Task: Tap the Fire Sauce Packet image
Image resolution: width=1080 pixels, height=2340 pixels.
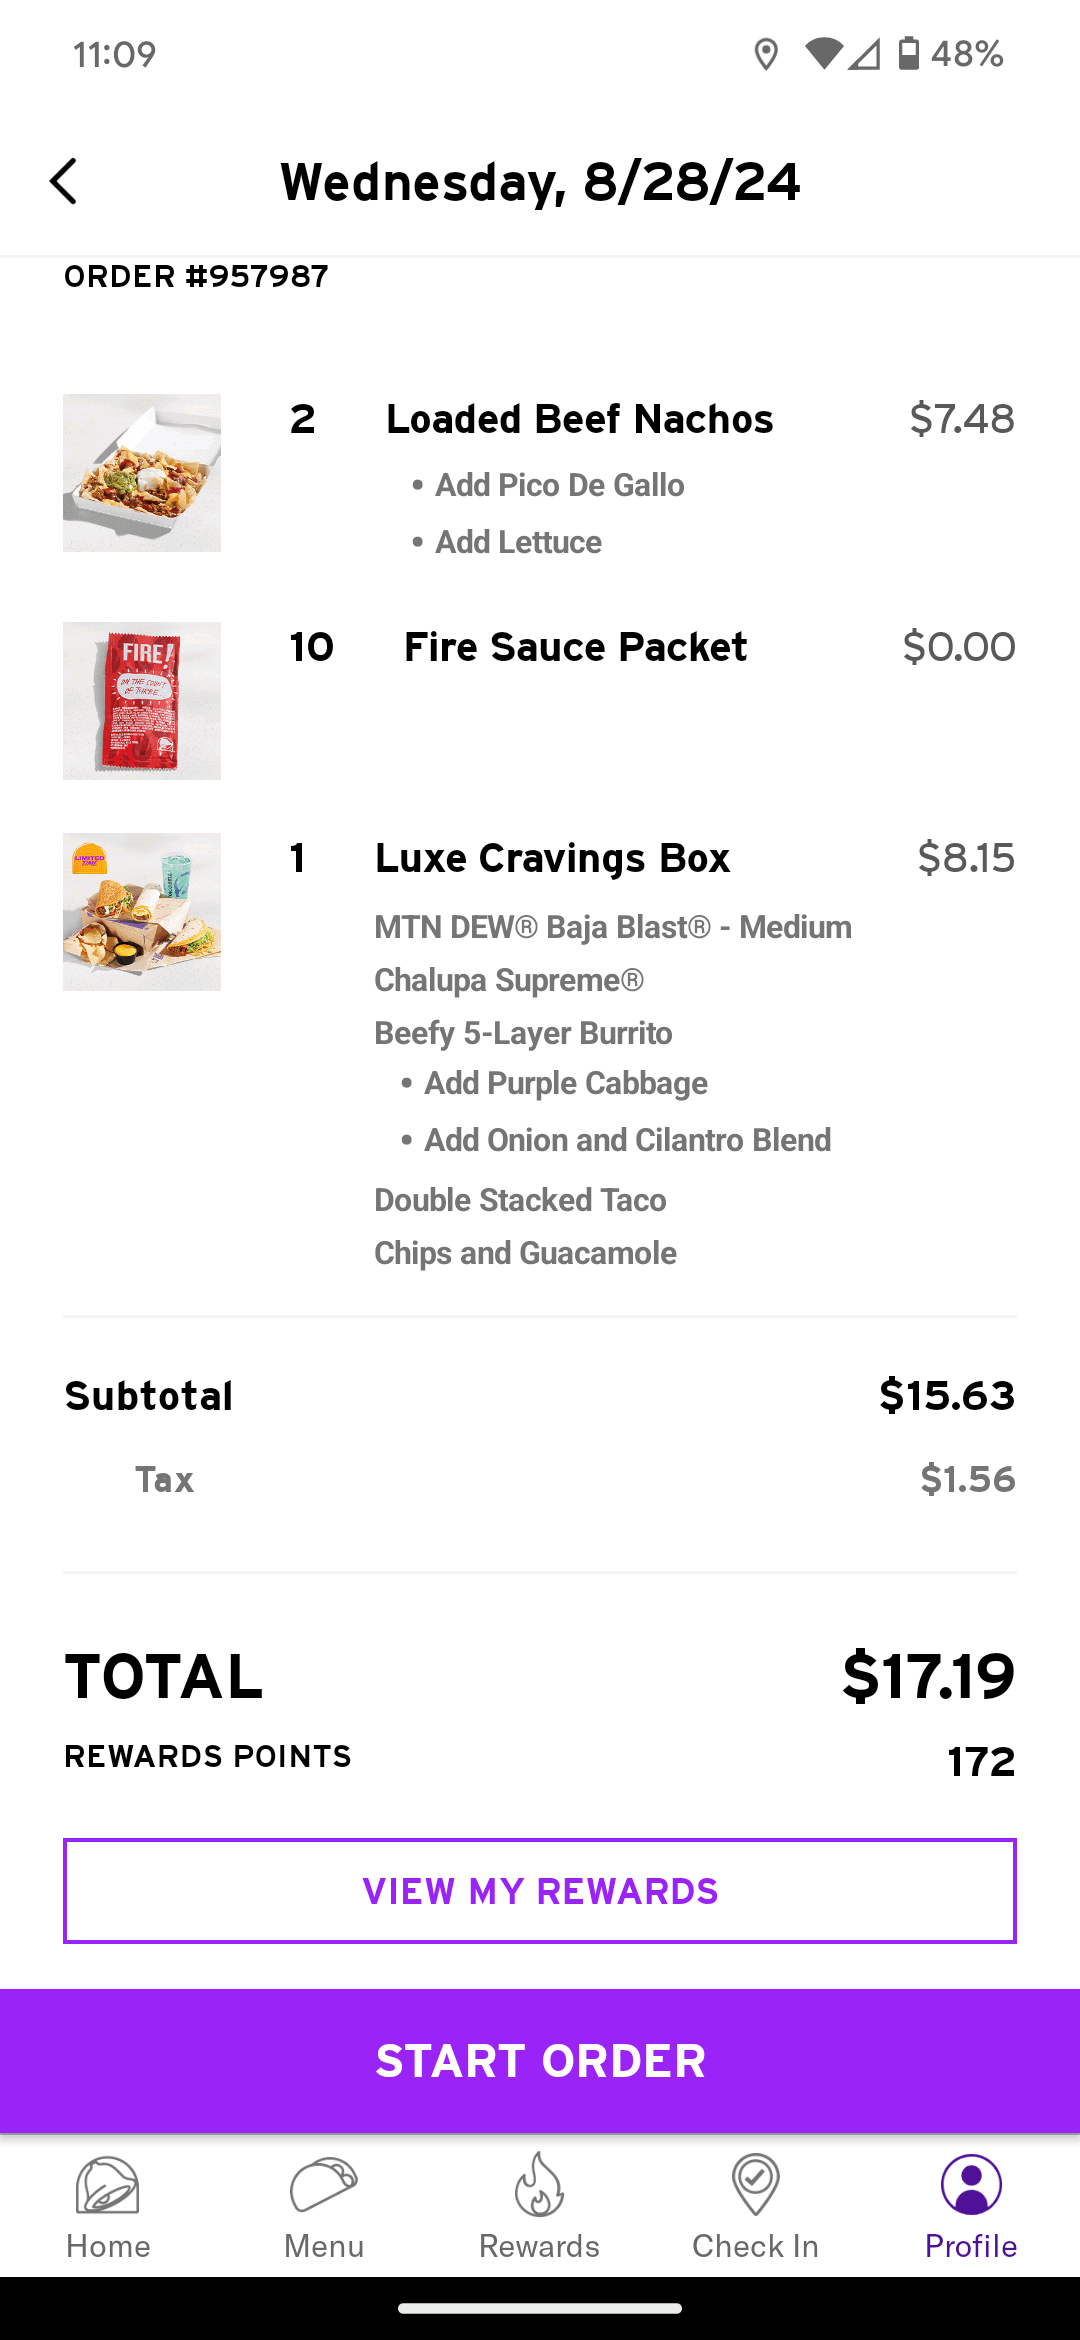Action: 142,701
